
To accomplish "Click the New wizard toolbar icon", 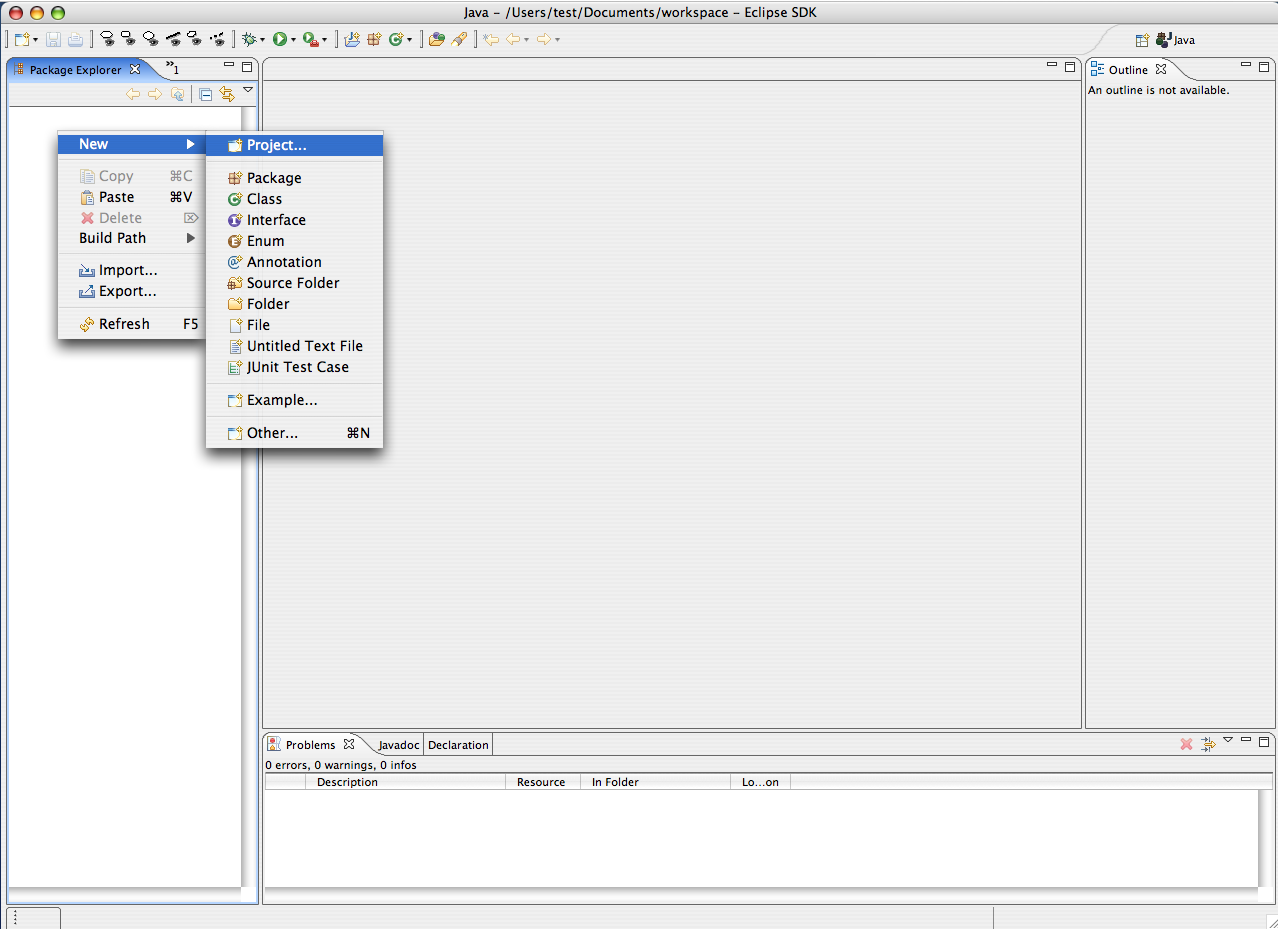I will point(22,39).
